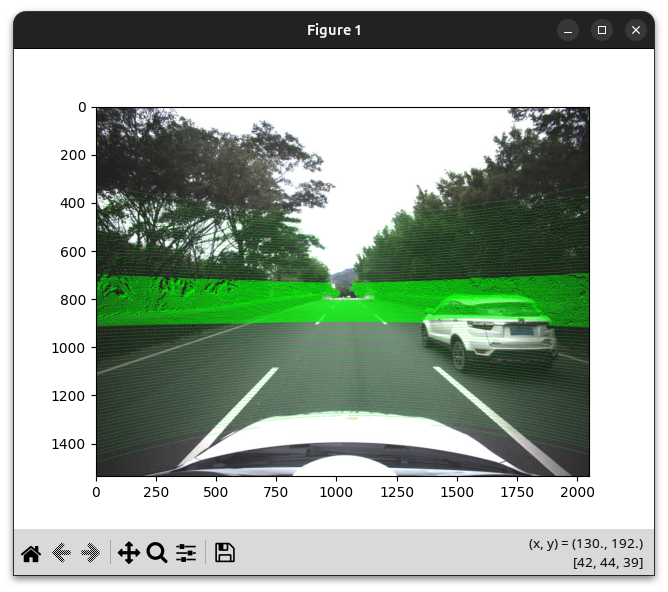Close the Figure 1 window

click(x=636, y=30)
